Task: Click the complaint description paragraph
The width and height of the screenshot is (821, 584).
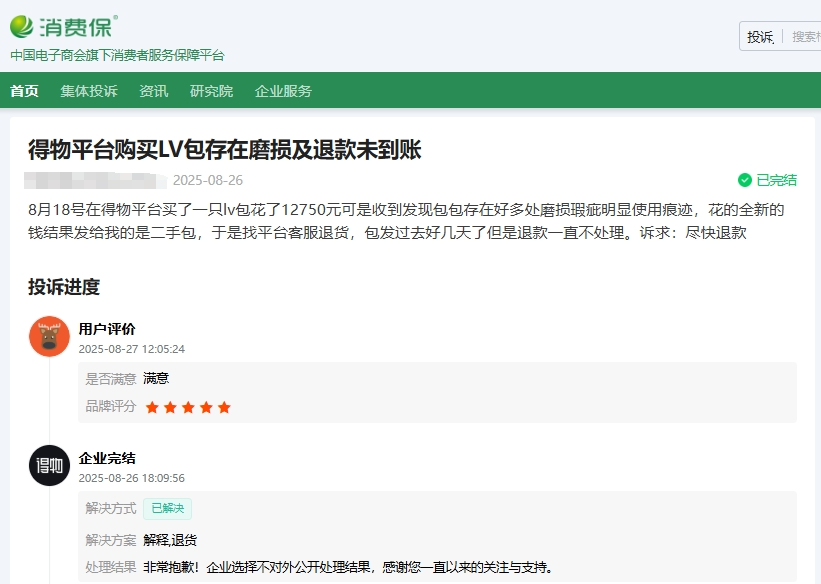Action: (x=406, y=221)
